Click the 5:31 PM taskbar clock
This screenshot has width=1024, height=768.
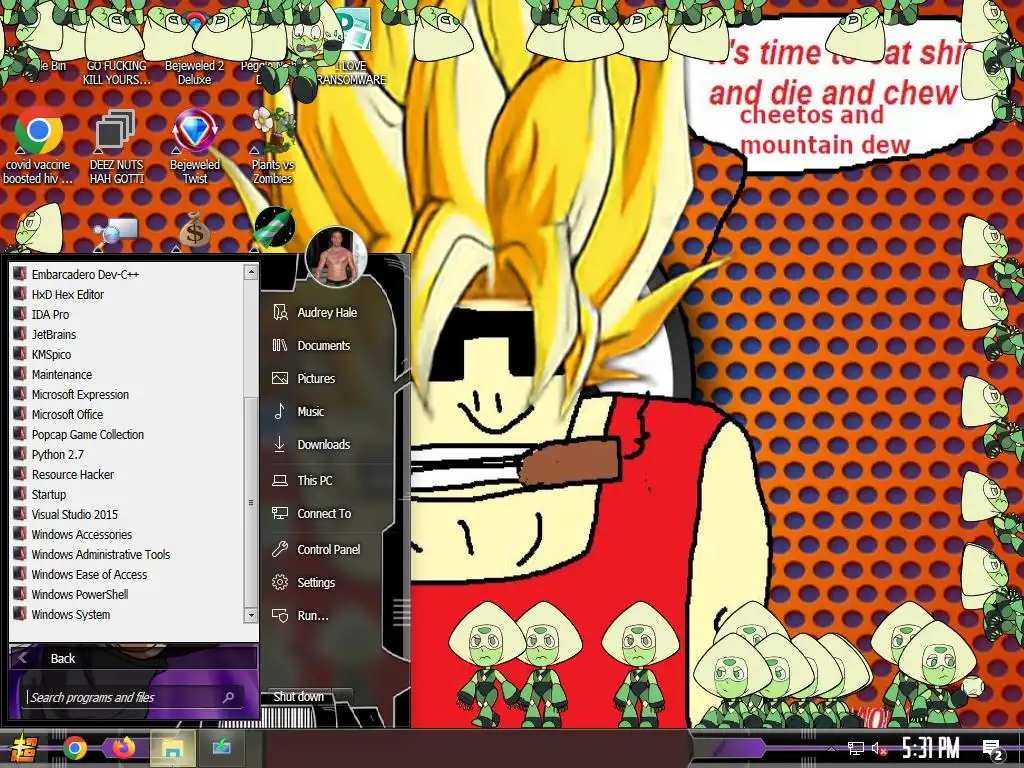pos(931,748)
